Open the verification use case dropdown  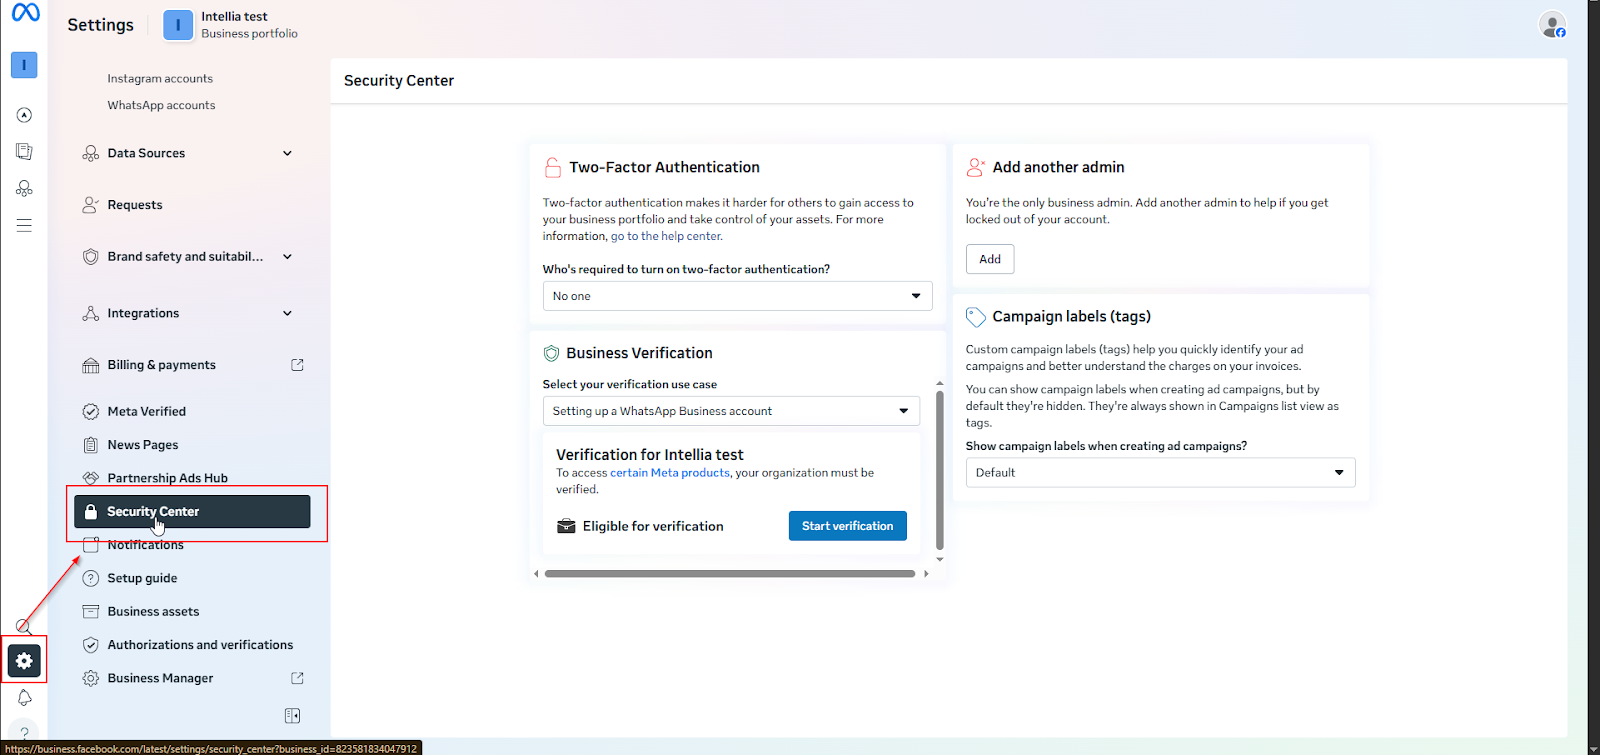point(730,411)
